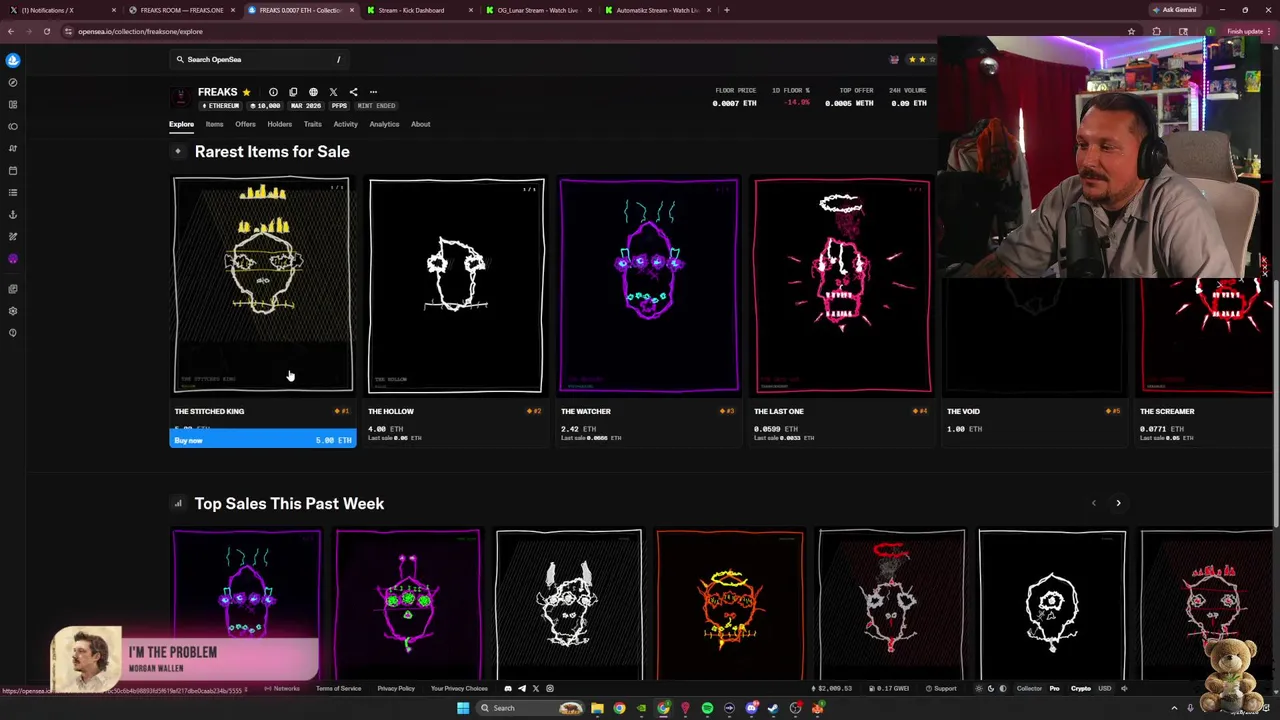This screenshot has height=720, width=1280.
Task: Open The Stitched King artwork
Action: coord(263,285)
